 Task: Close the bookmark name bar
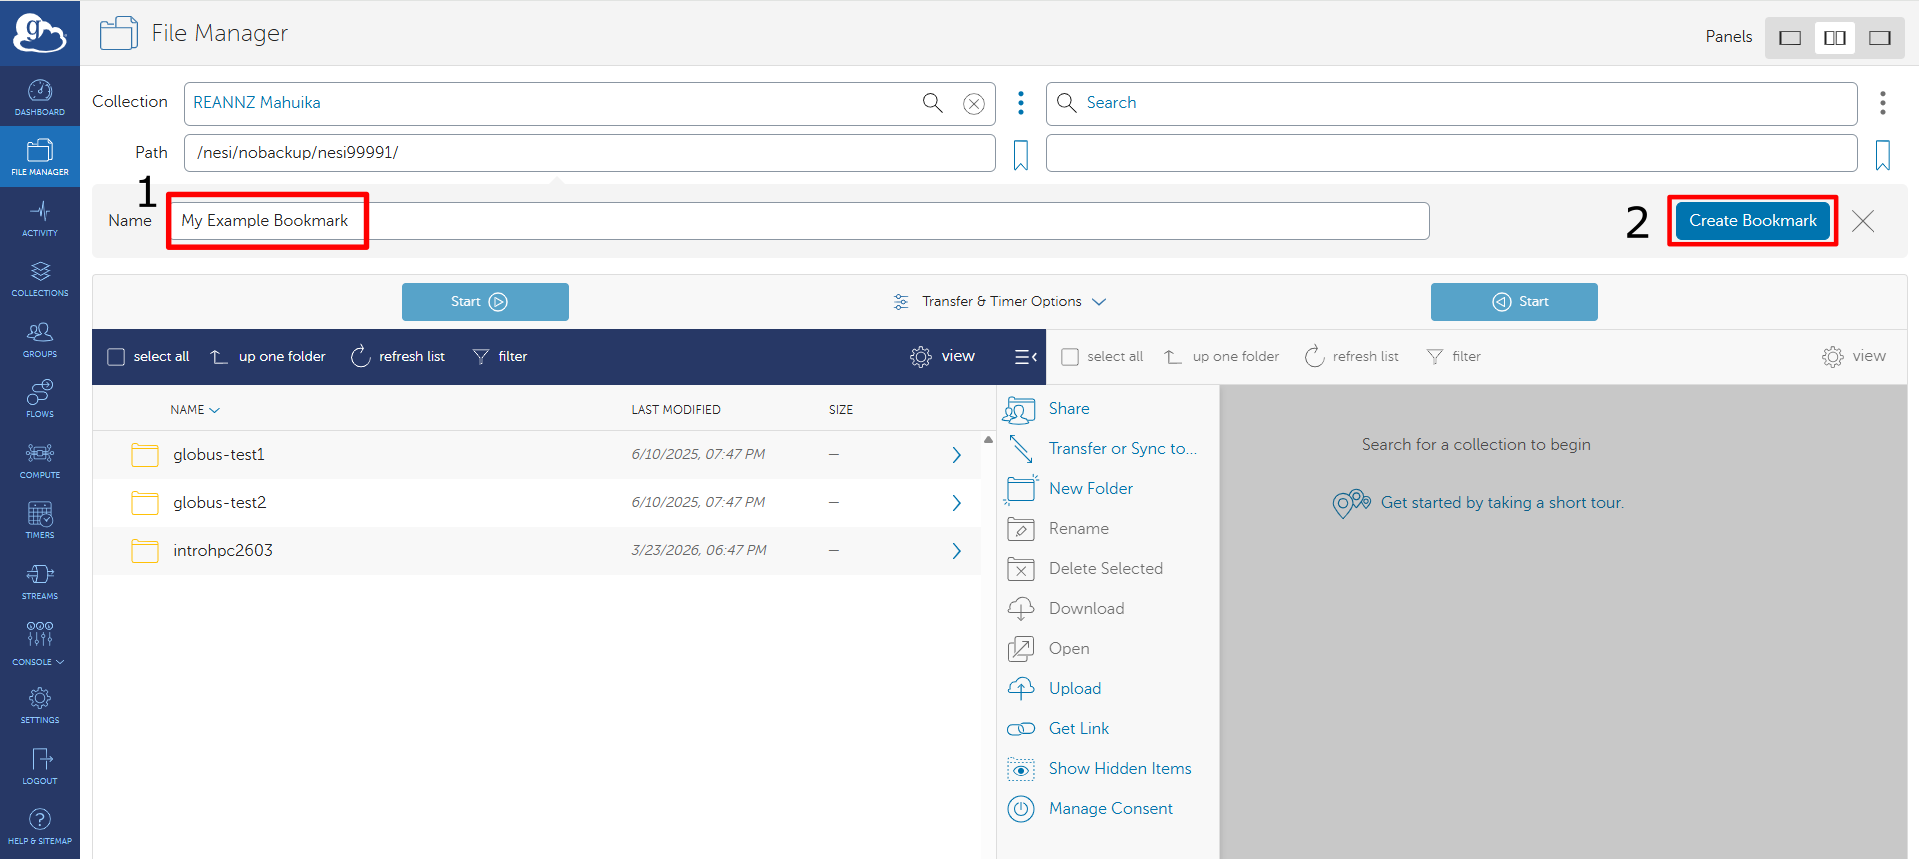tap(1862, 221)
